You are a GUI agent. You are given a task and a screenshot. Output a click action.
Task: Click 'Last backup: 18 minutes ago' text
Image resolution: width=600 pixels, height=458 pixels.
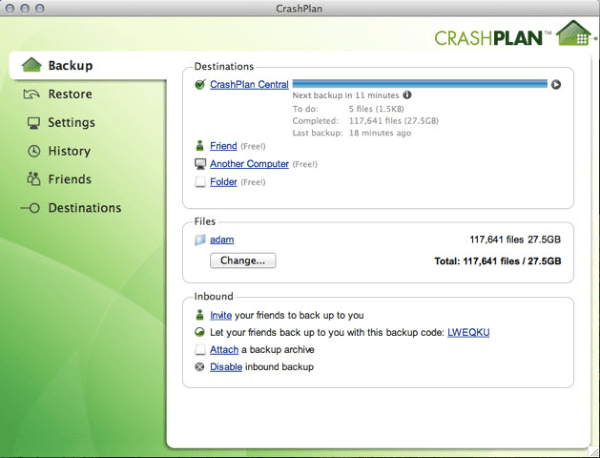tap(352, 133)
